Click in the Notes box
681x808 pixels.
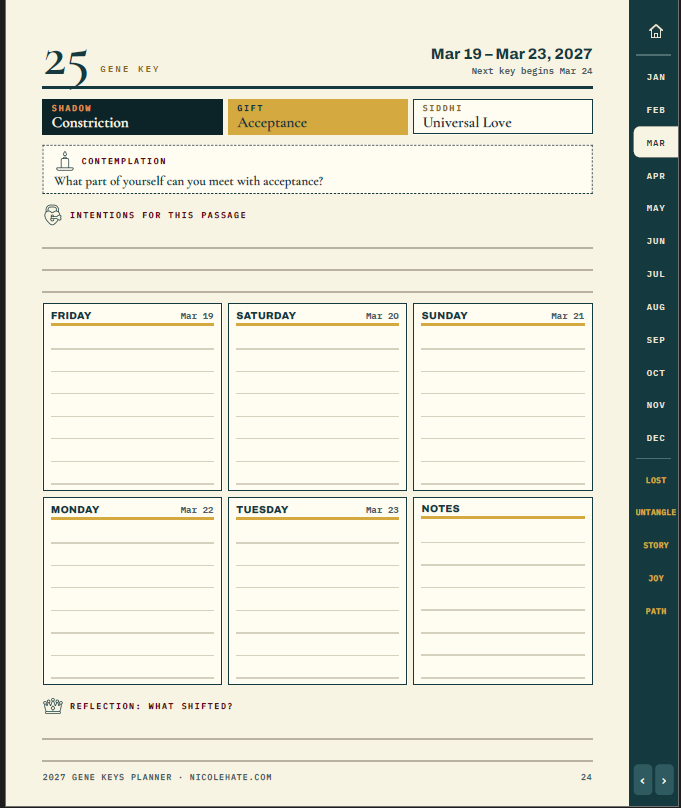(503, 591)
